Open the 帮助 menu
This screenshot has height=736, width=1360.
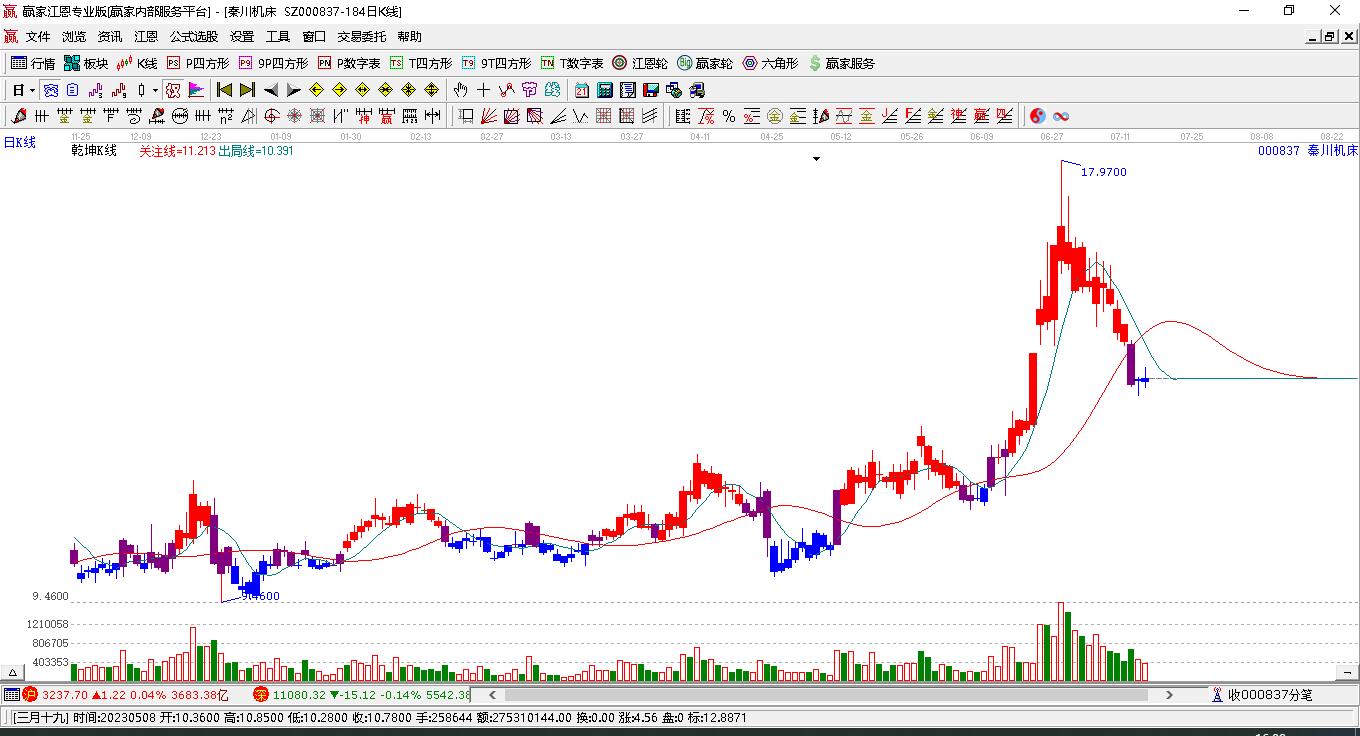pyautogui.click(x=409, y=37)
